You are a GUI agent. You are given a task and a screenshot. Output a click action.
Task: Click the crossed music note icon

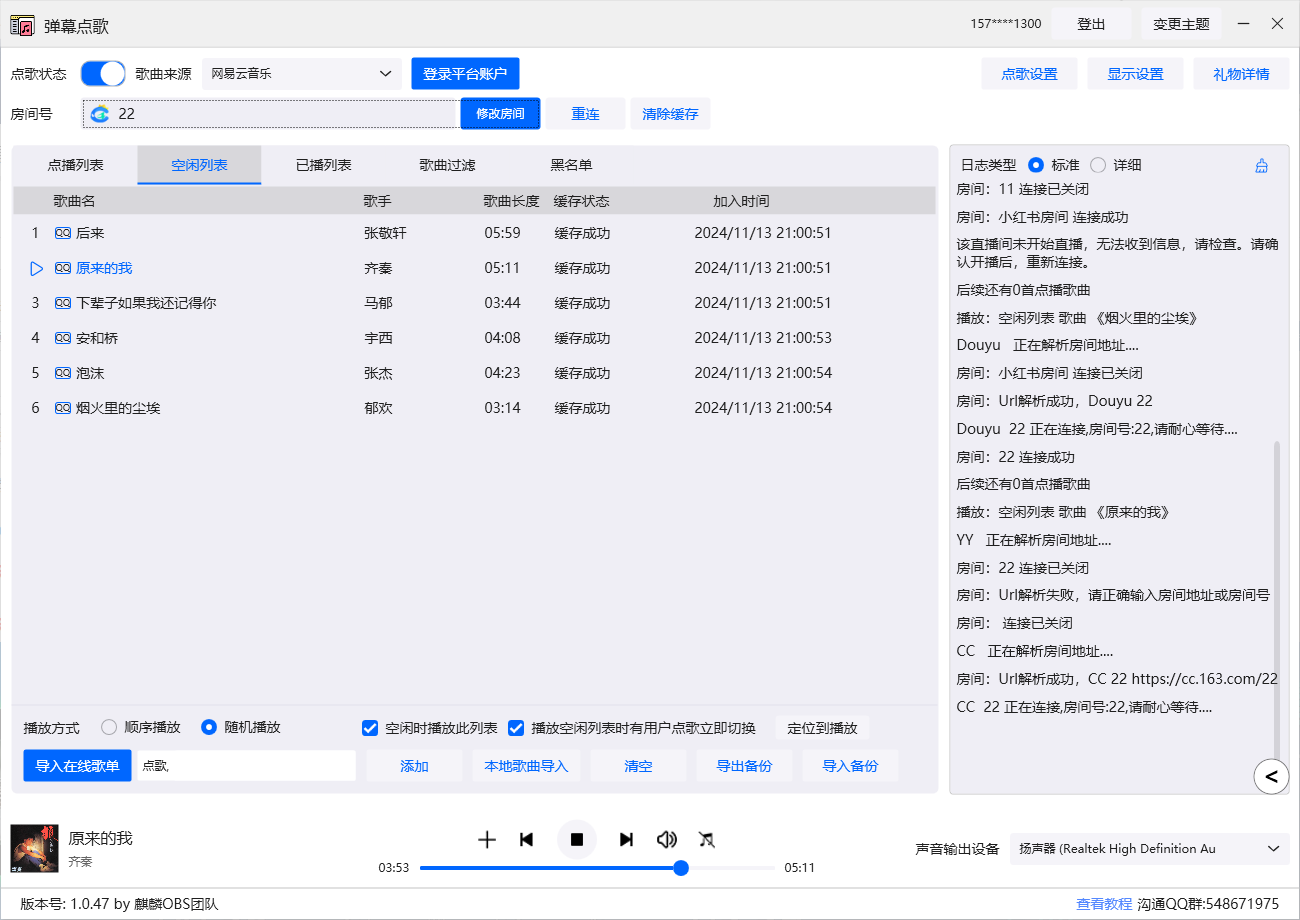pos(707,840)
